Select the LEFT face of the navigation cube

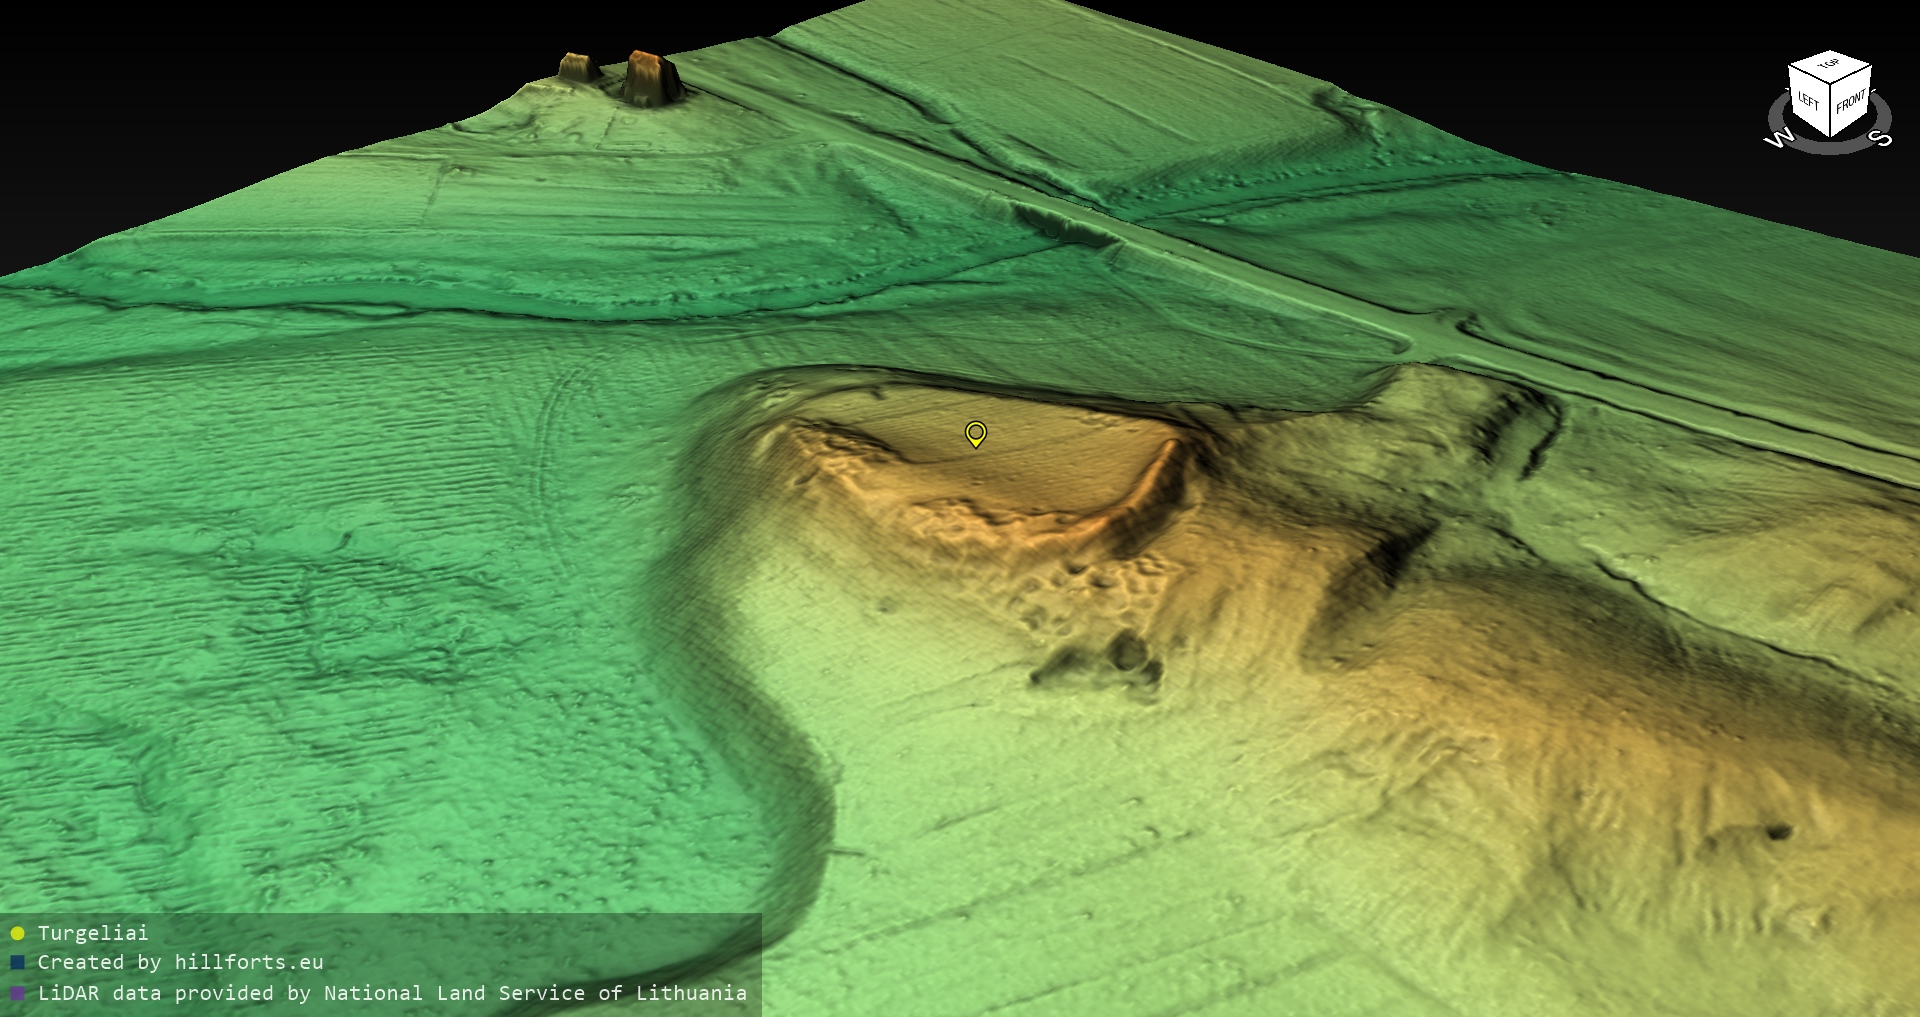[1808, 102]
